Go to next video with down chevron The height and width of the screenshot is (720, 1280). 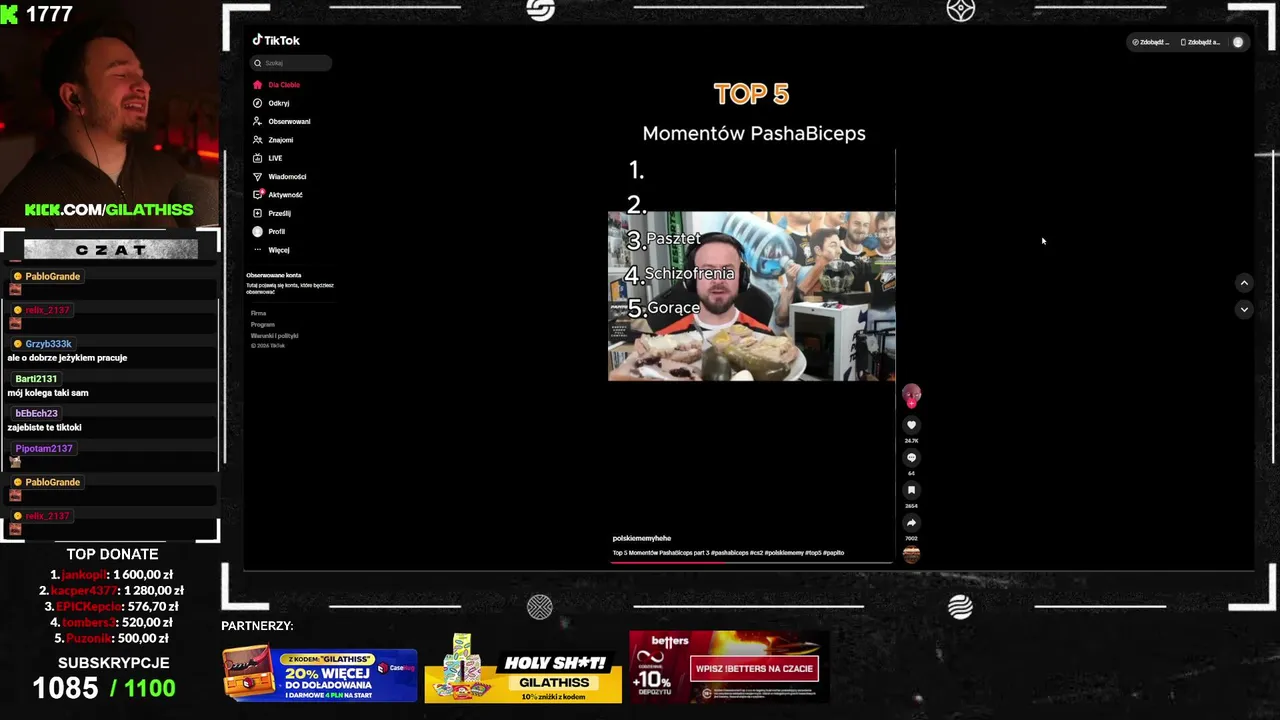tap(1244, 309)
